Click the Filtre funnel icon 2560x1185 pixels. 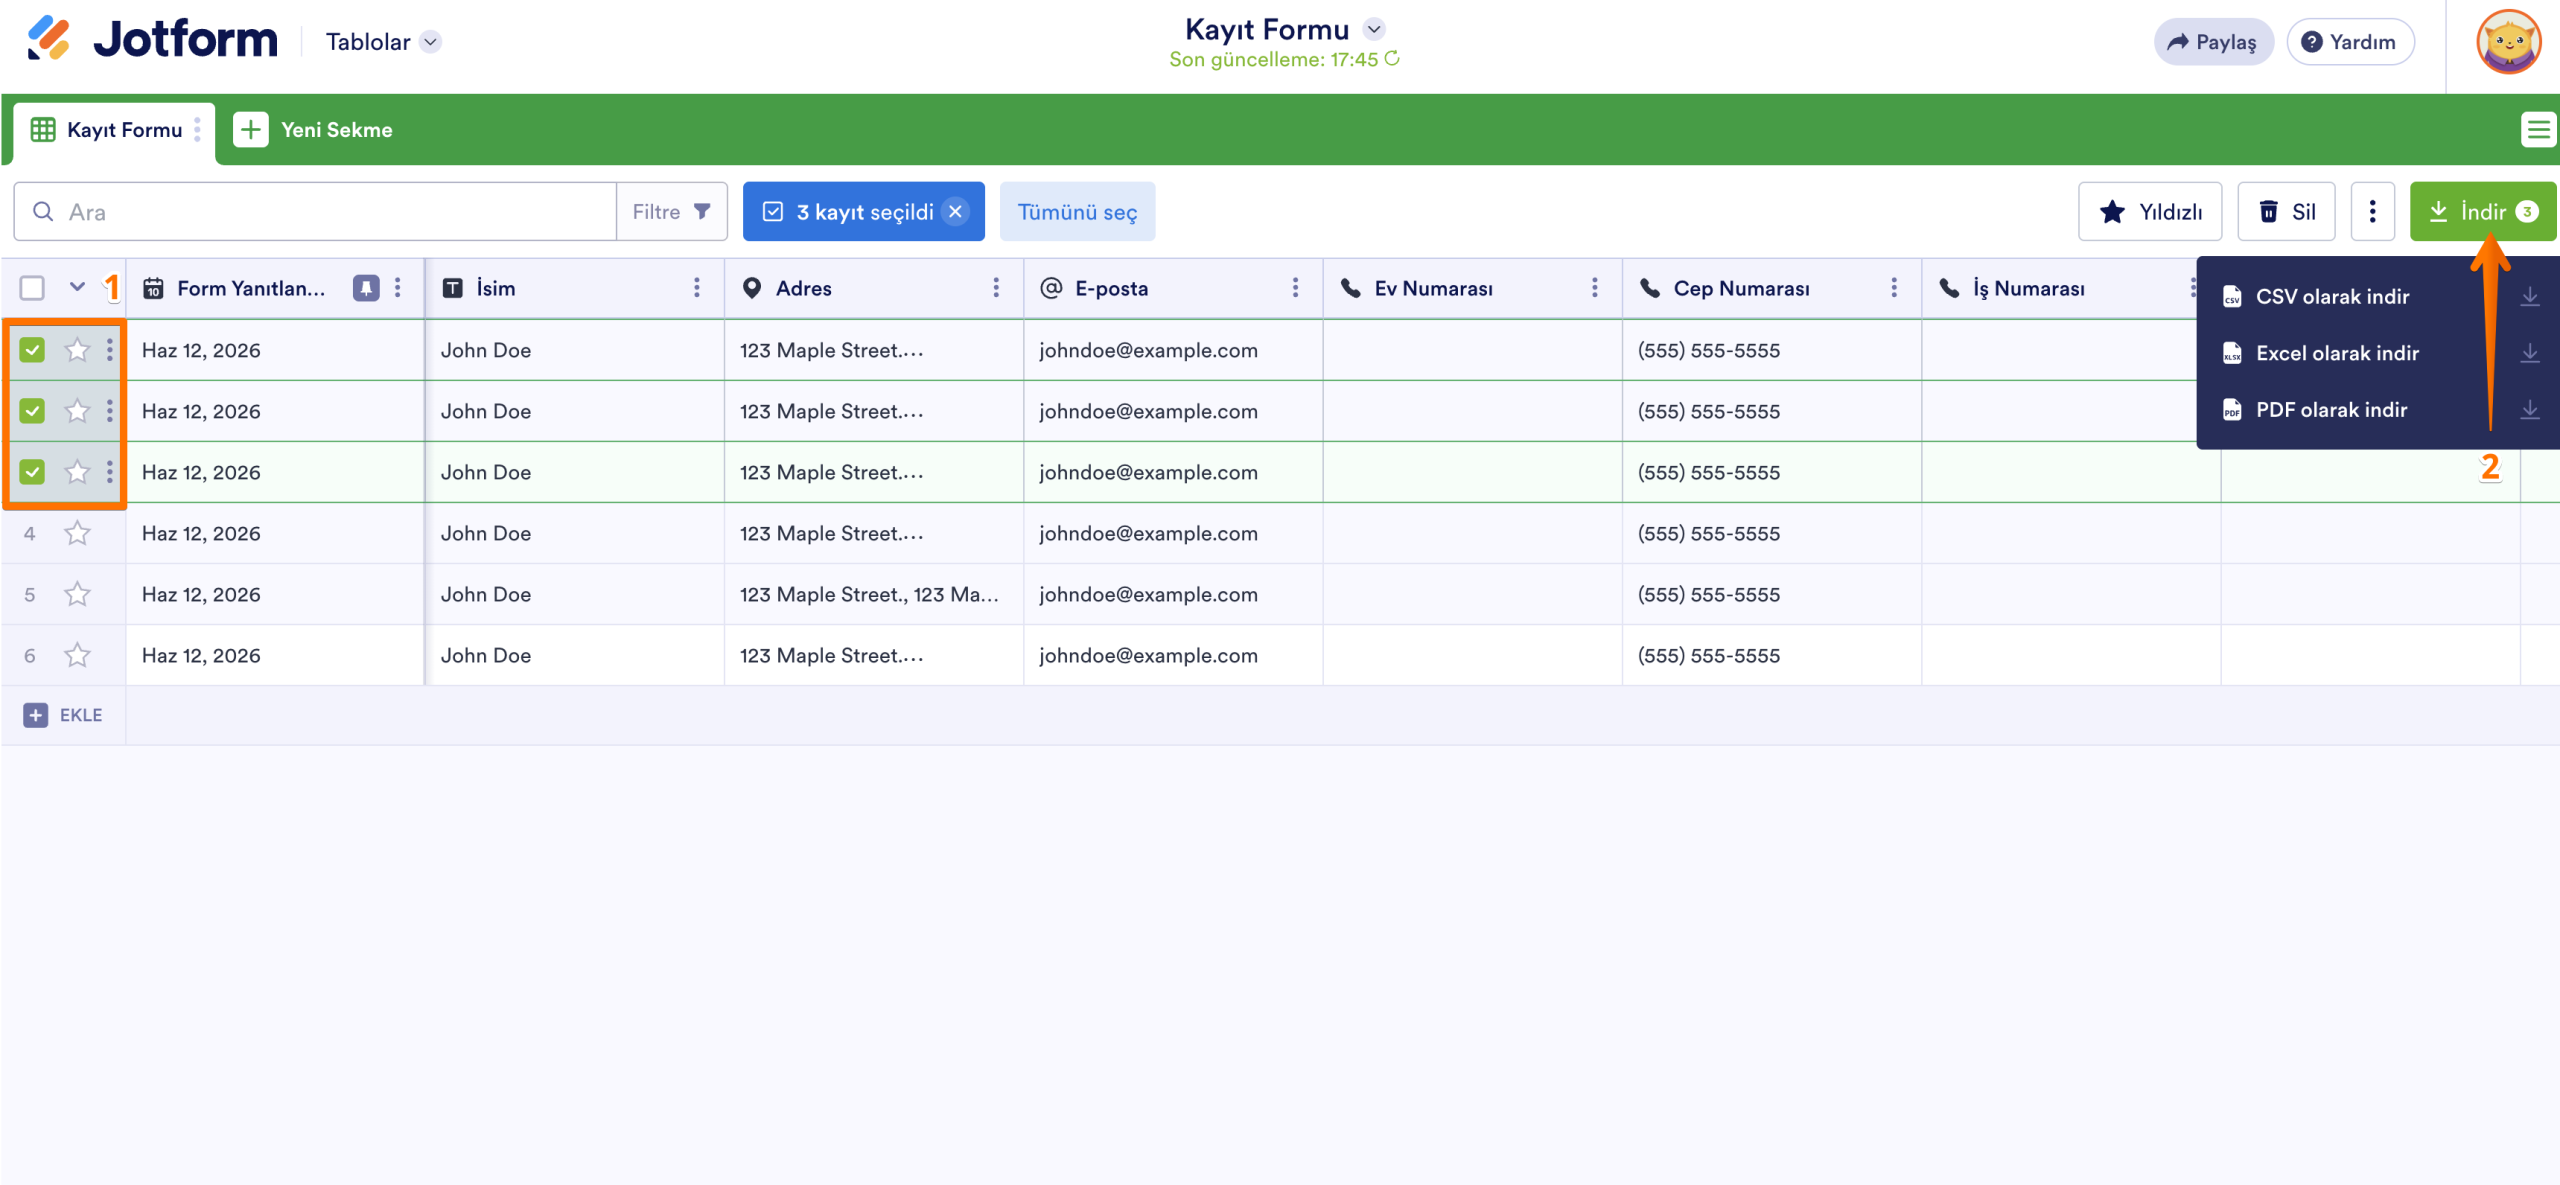point(702,212)
